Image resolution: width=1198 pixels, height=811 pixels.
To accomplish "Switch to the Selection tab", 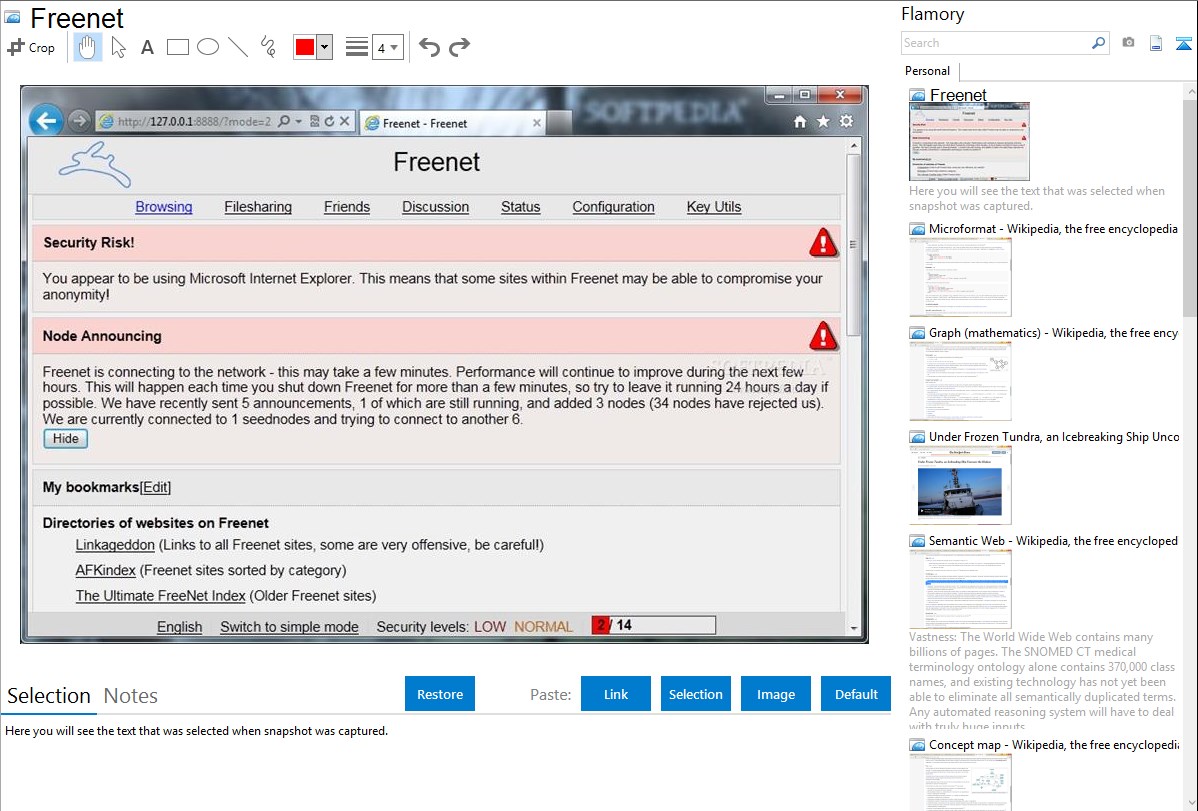I will [49, 696].
